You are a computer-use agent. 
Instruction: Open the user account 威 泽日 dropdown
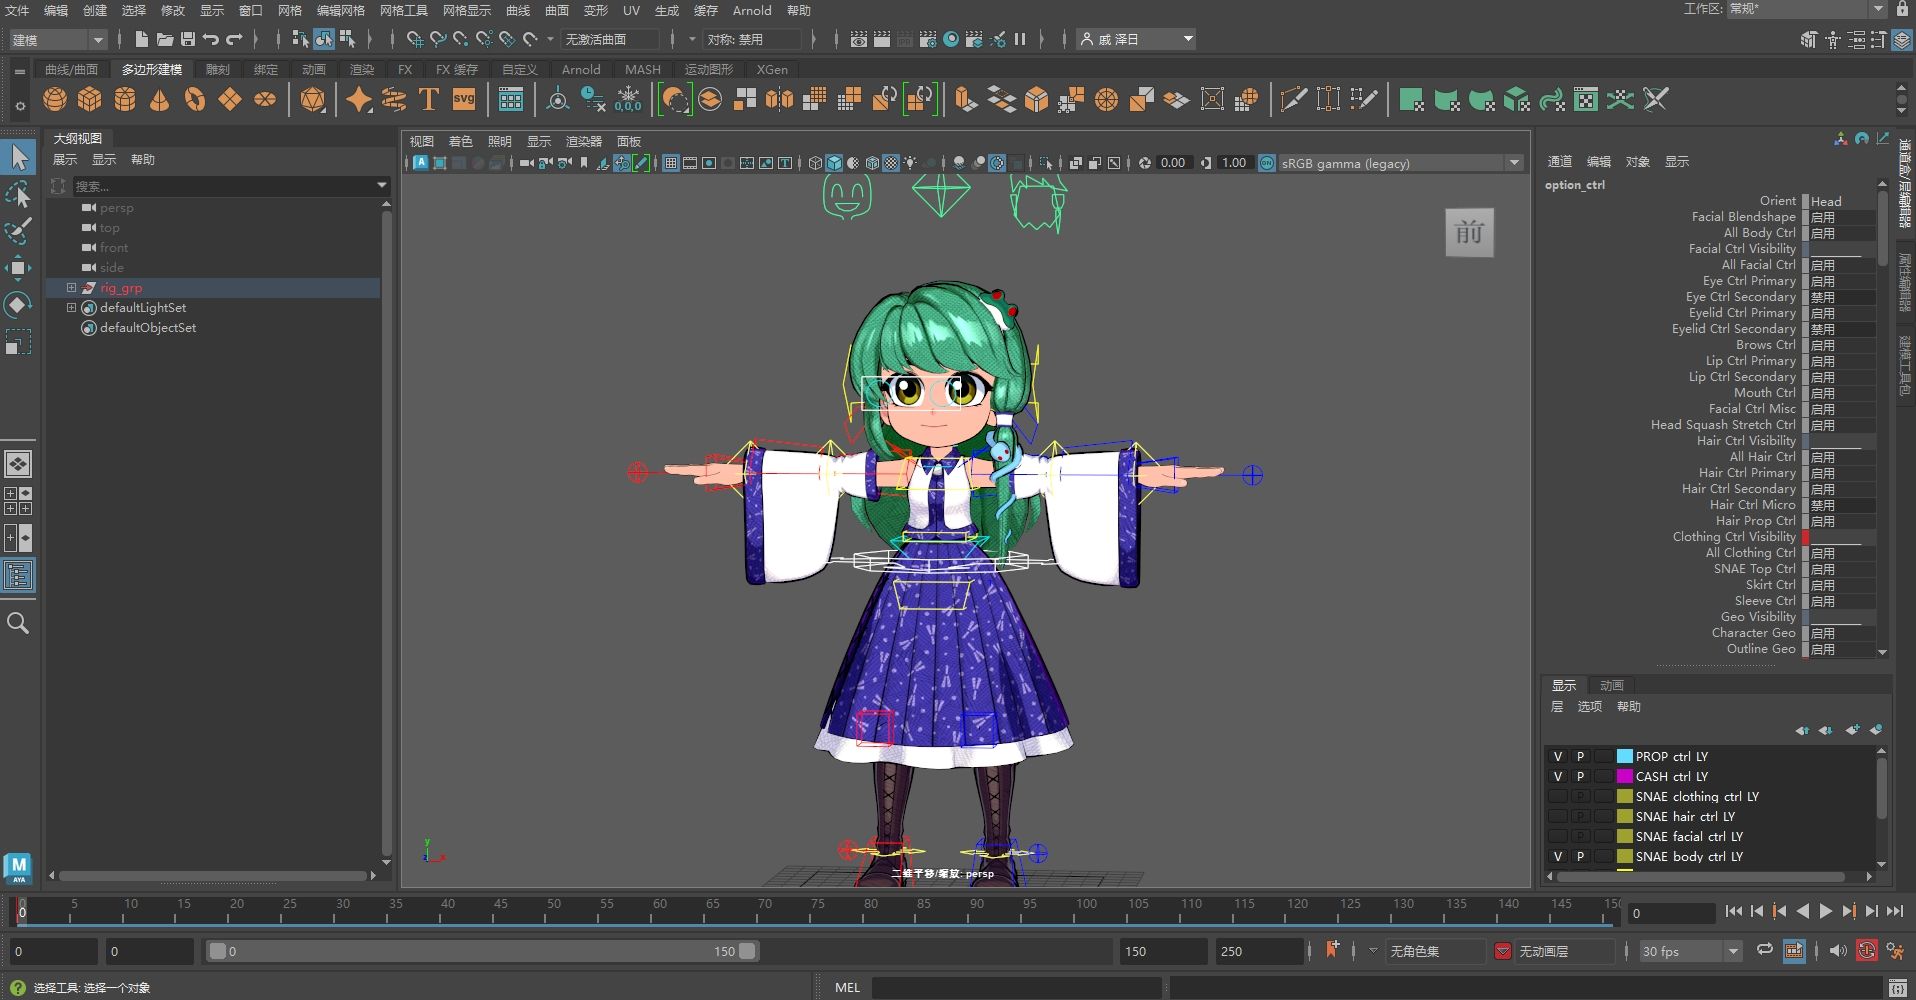1137,39
